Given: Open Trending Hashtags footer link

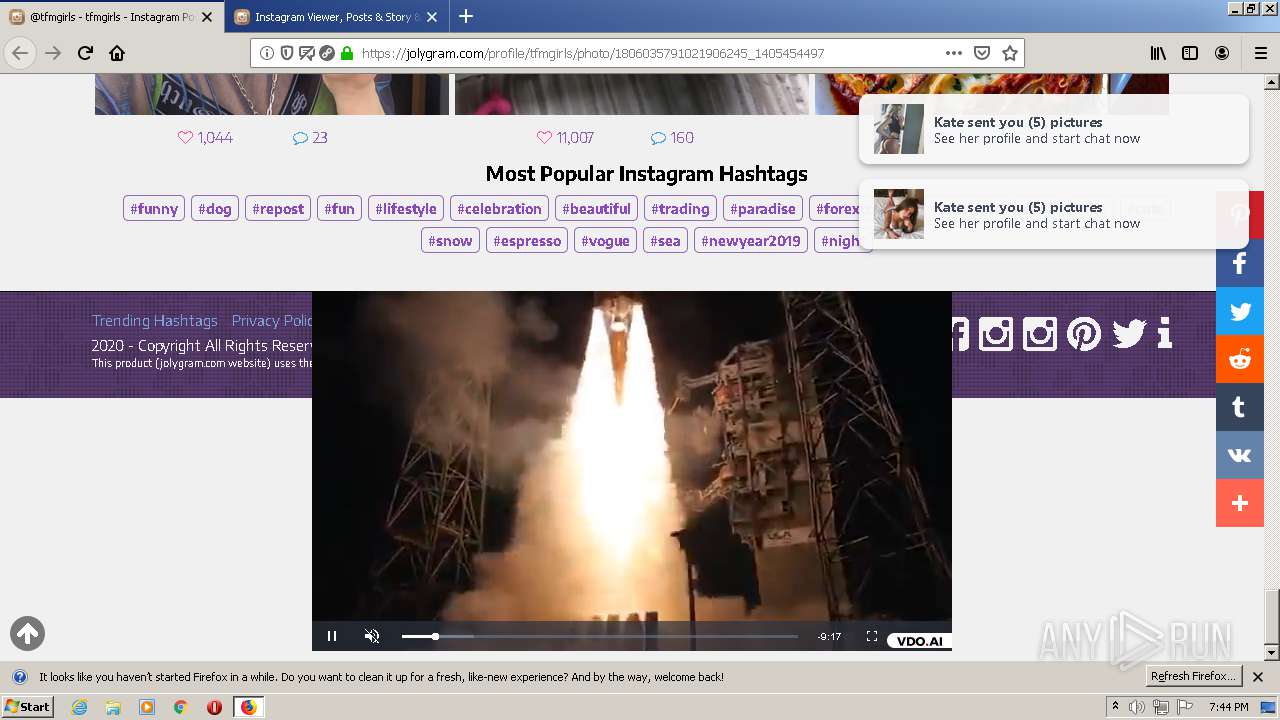Looking at the screenshot, I should pos(155,321).
